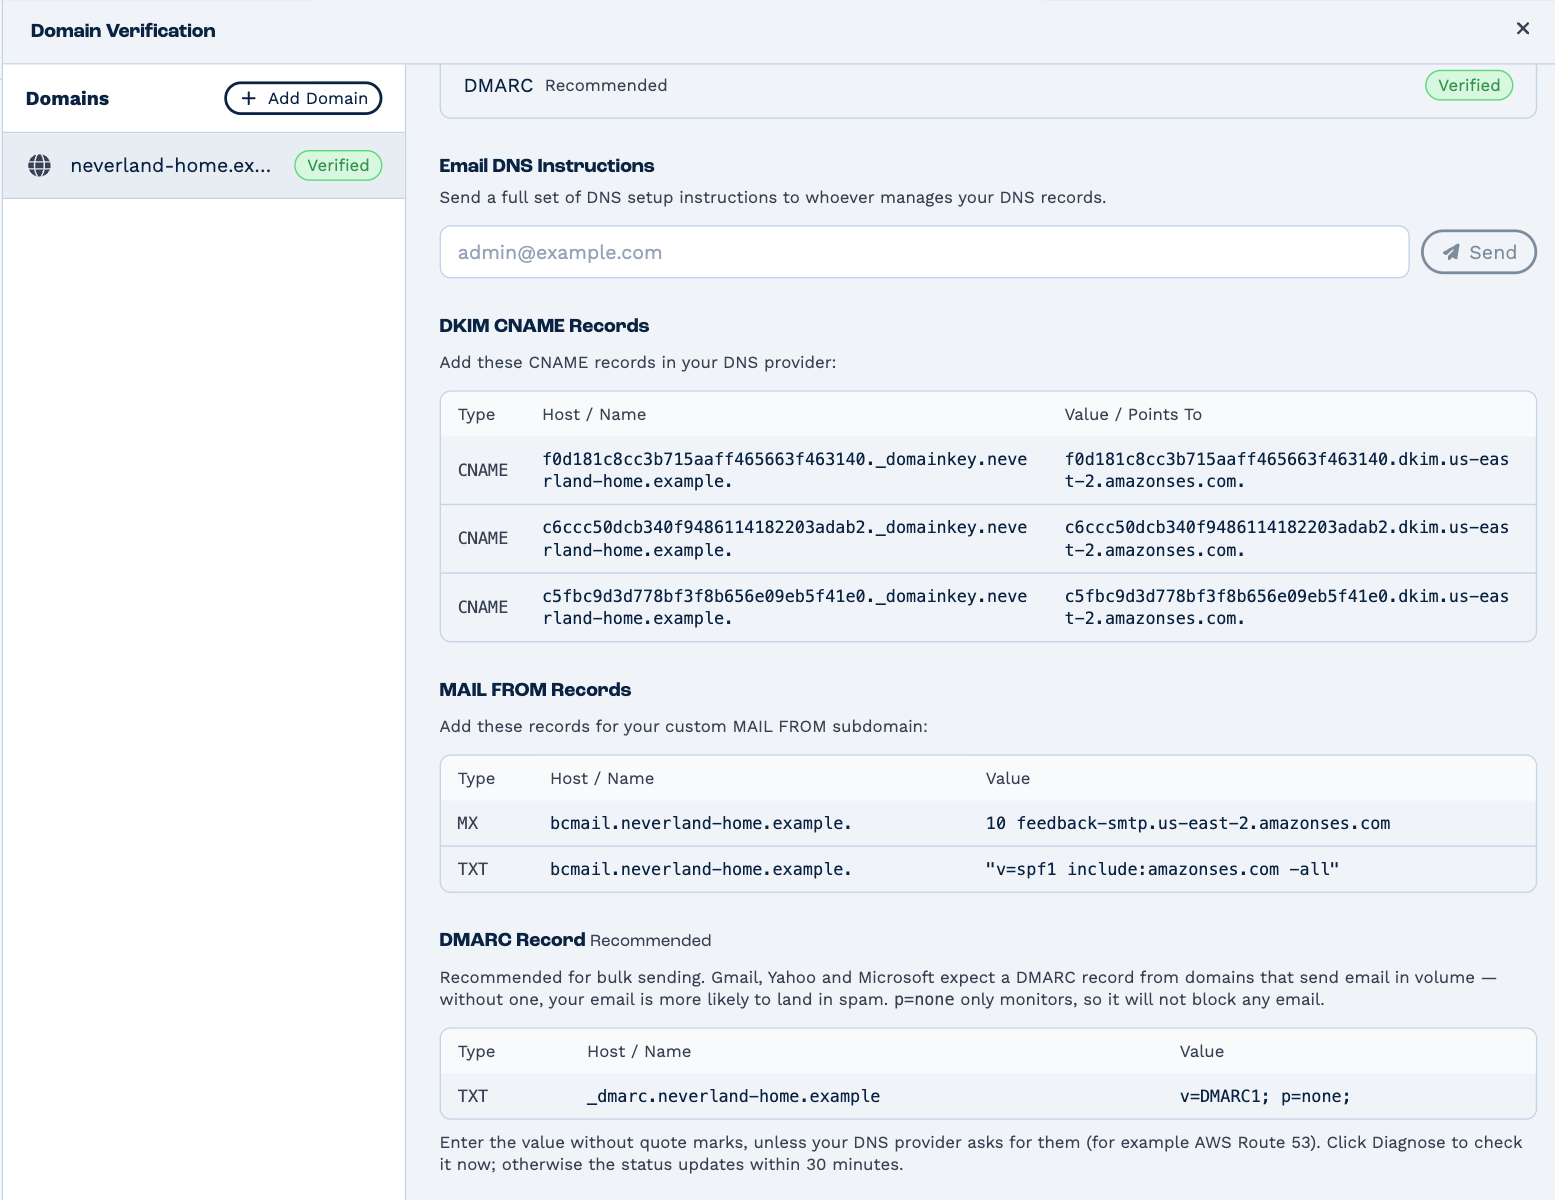Close the Domain Verification dialog
Screen dimensions: 1555x1200
click(1522, 29)
